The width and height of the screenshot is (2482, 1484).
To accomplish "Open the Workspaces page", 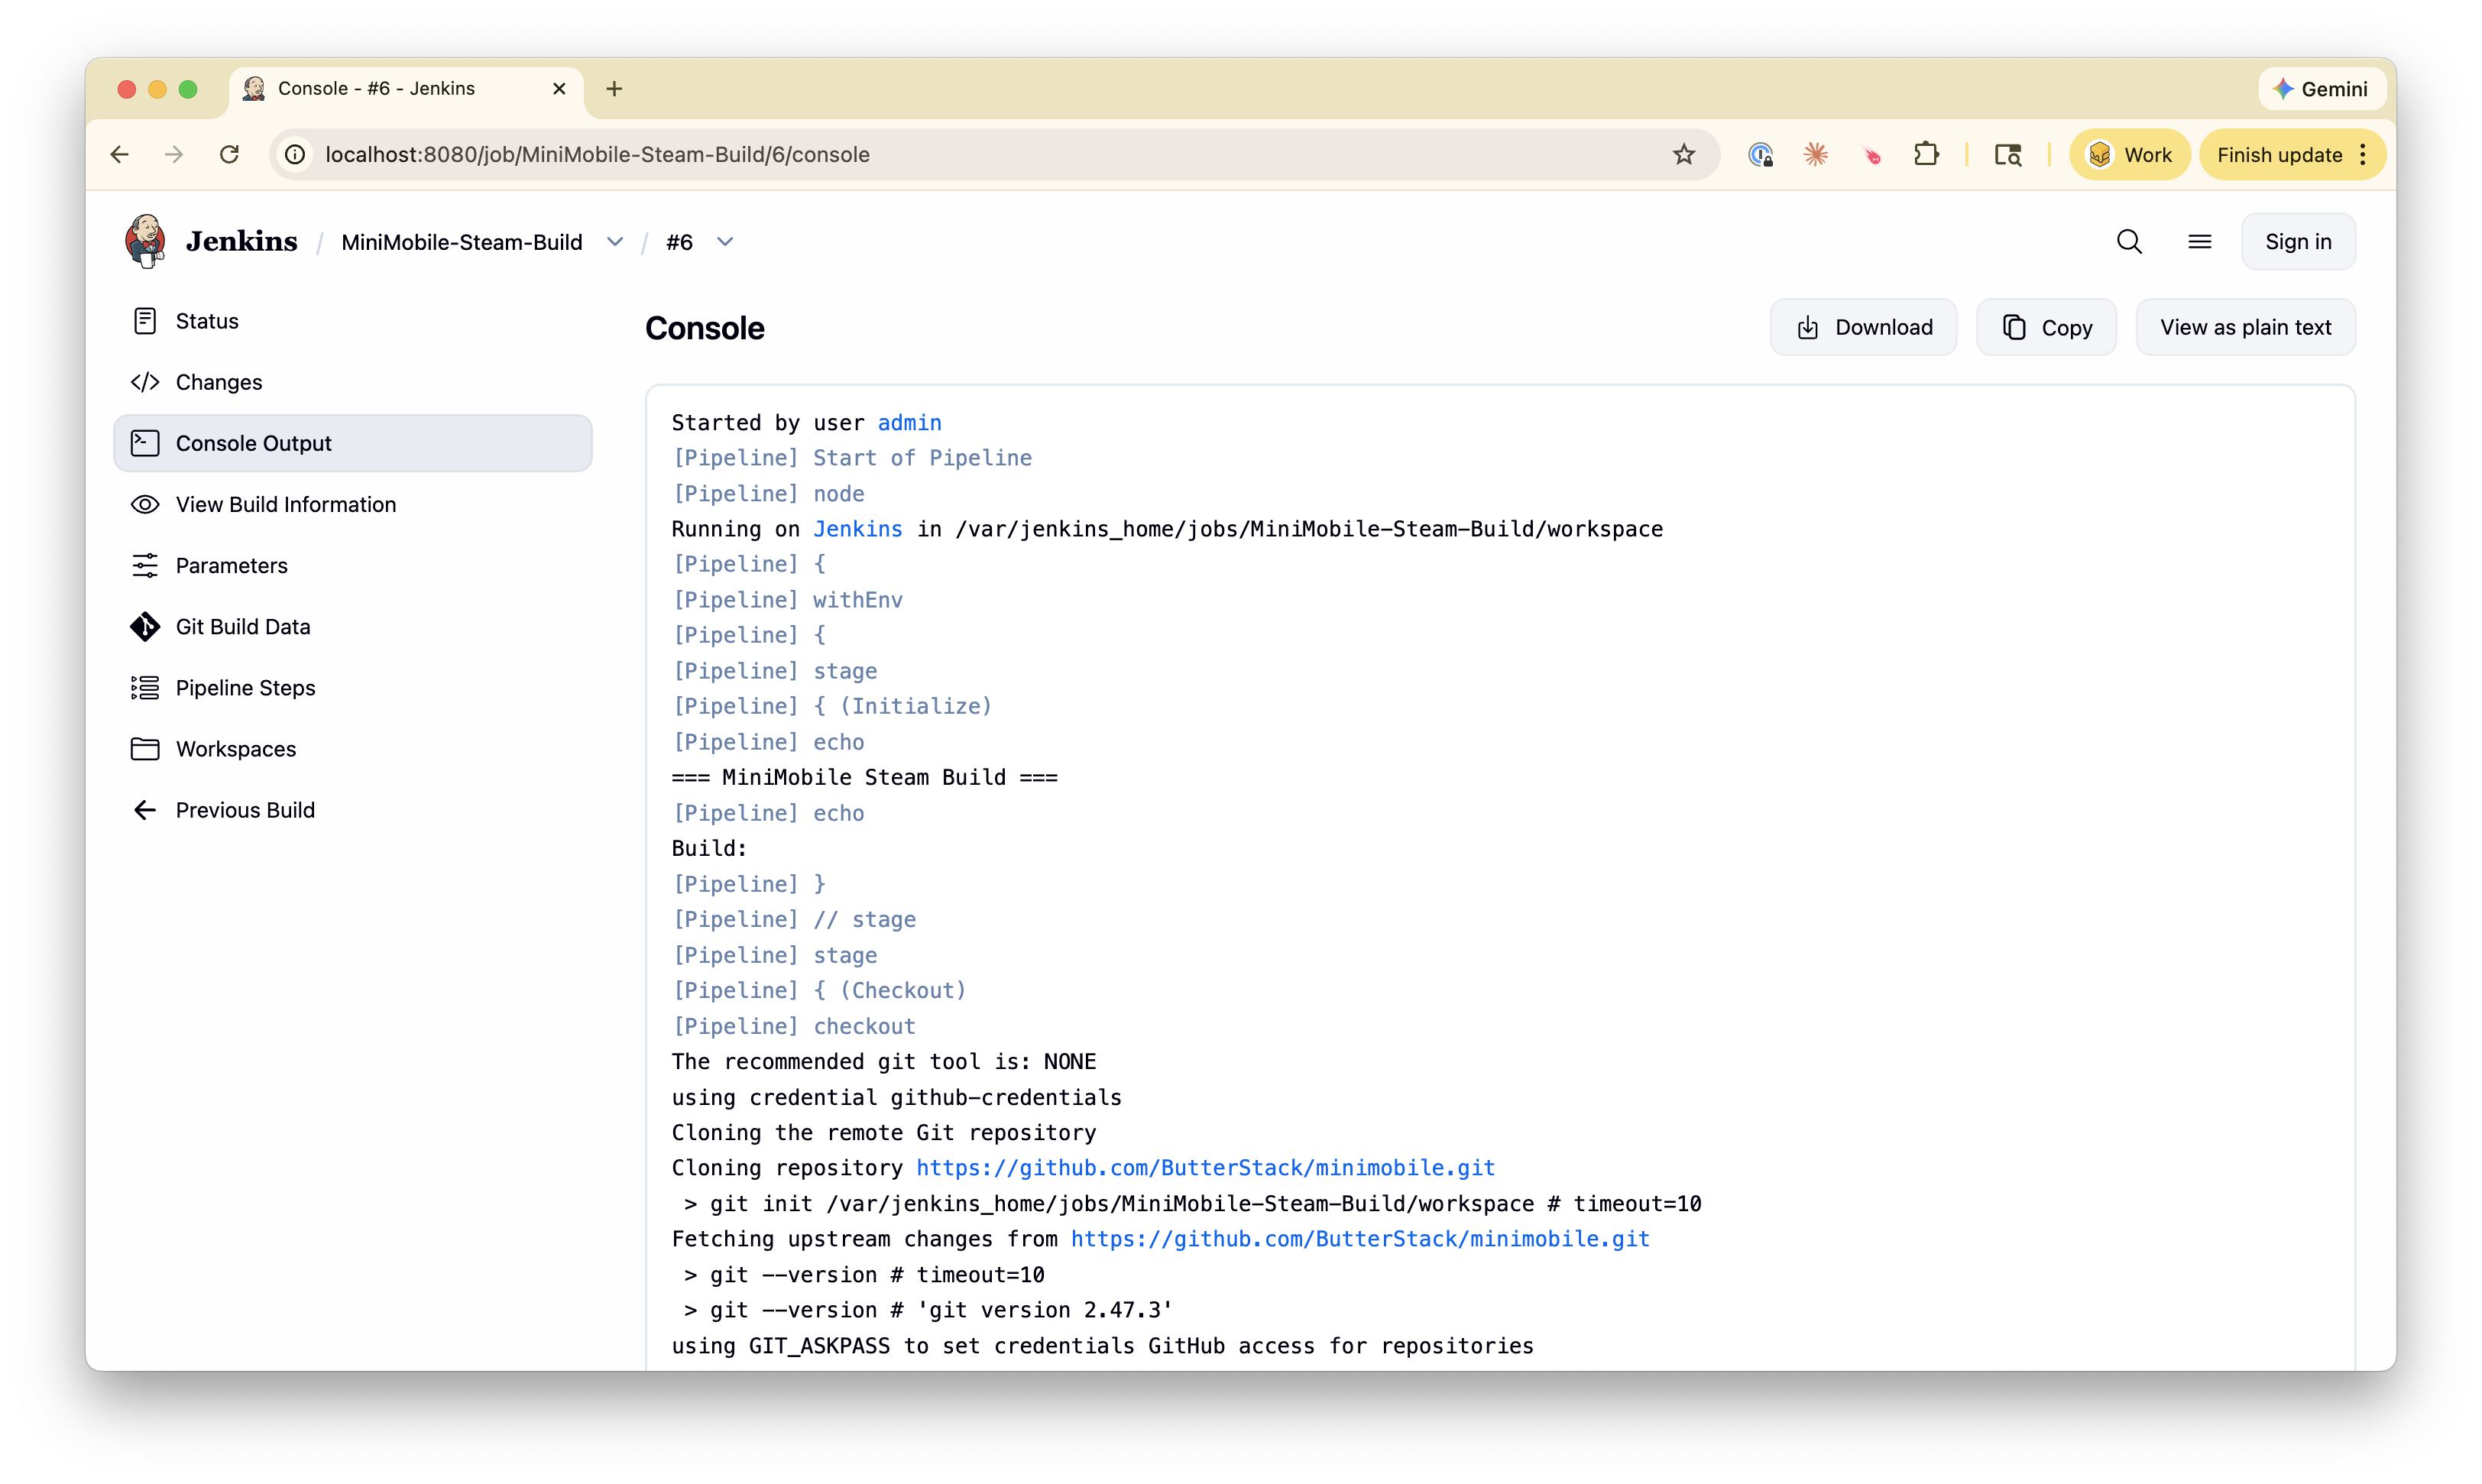I will tap(235, 748).
